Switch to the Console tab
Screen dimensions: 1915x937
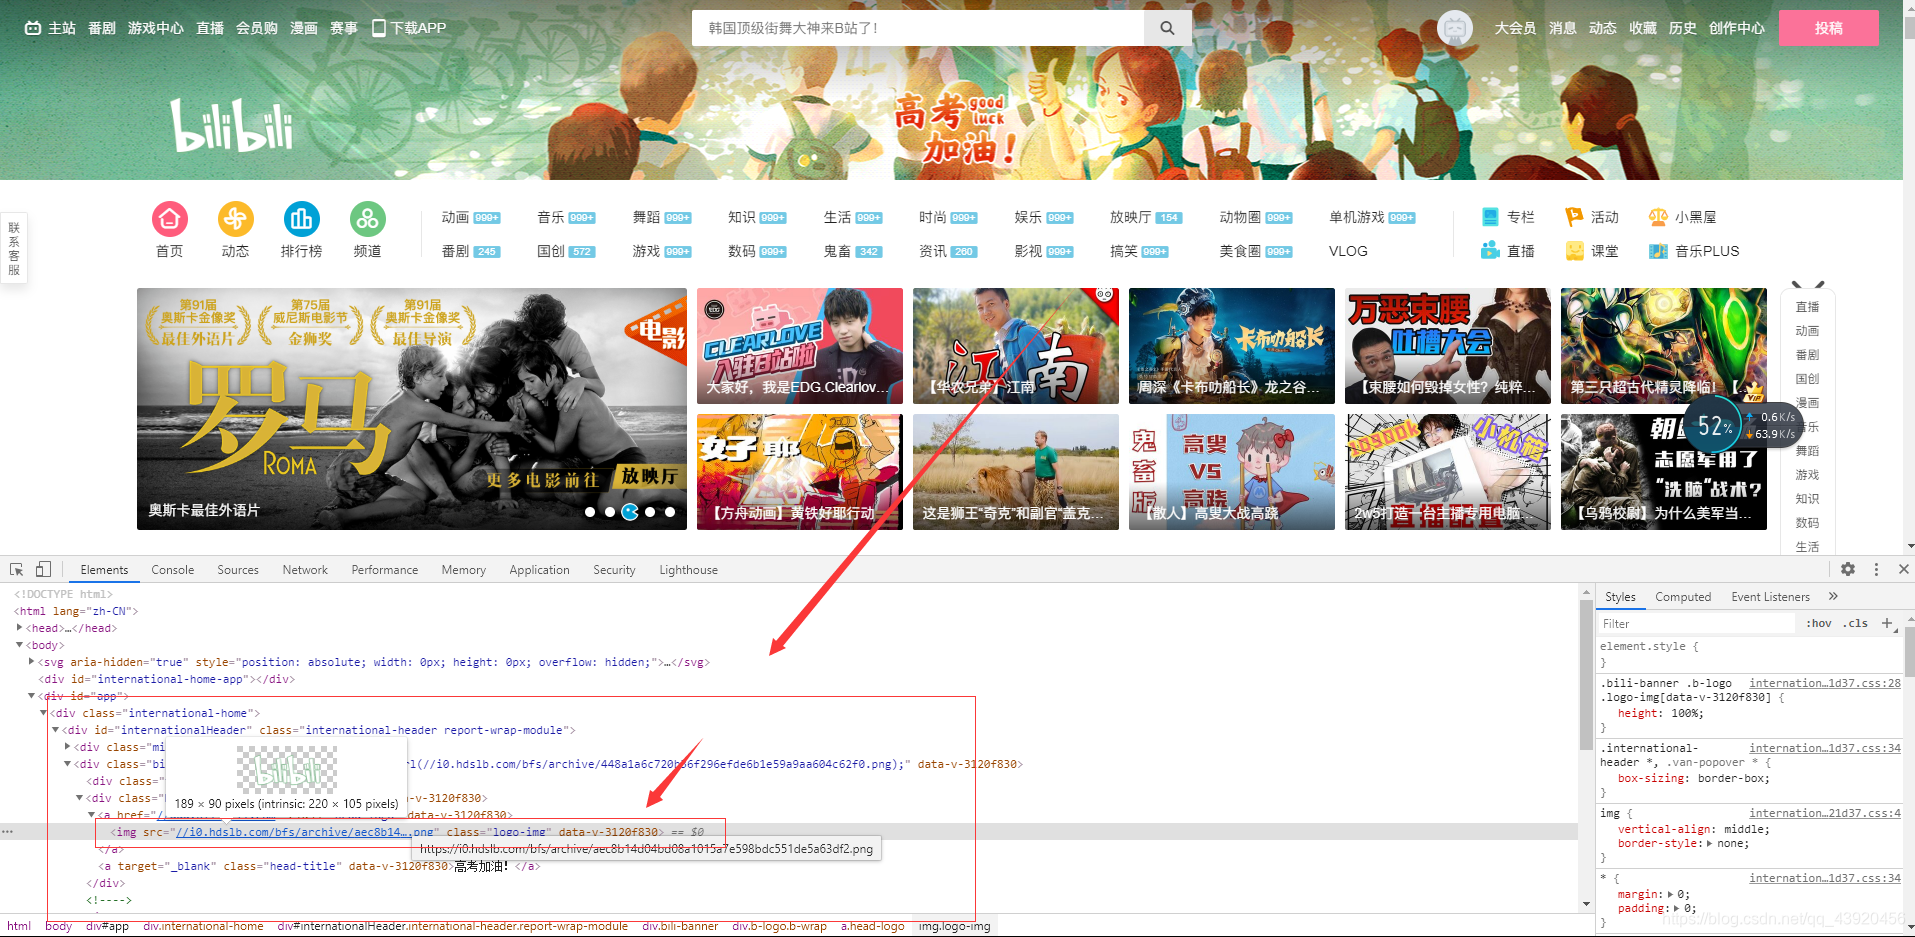(172, 570)
